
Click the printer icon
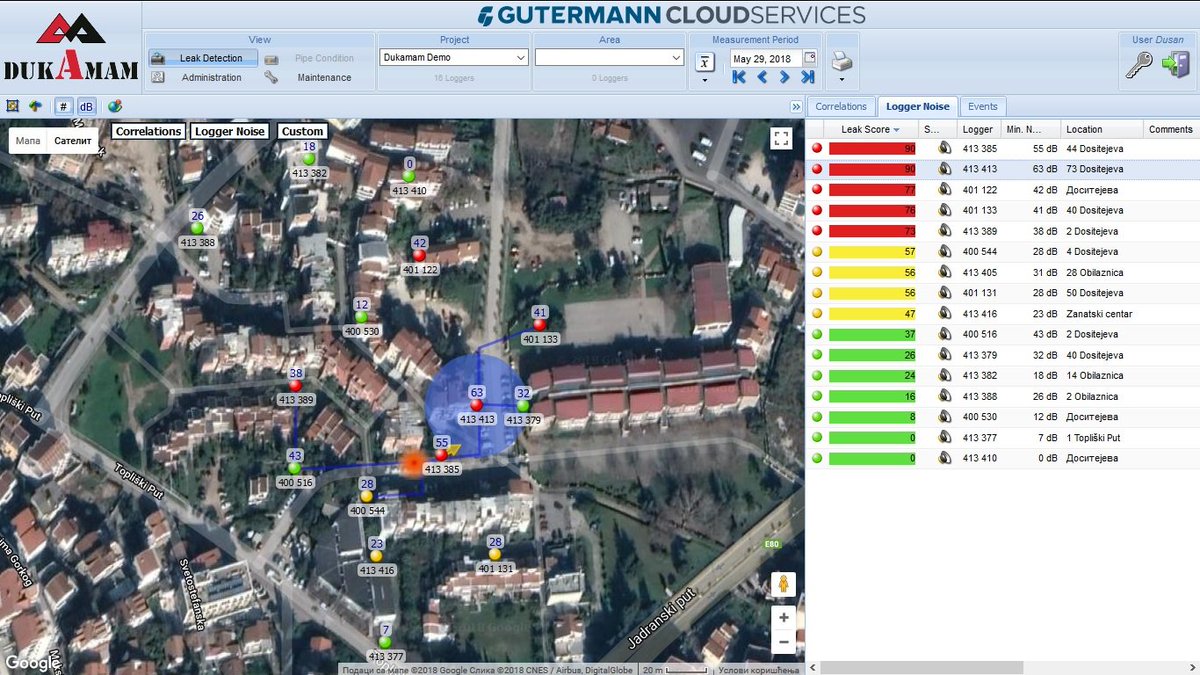pyautogui.click(x=842, y=61)
